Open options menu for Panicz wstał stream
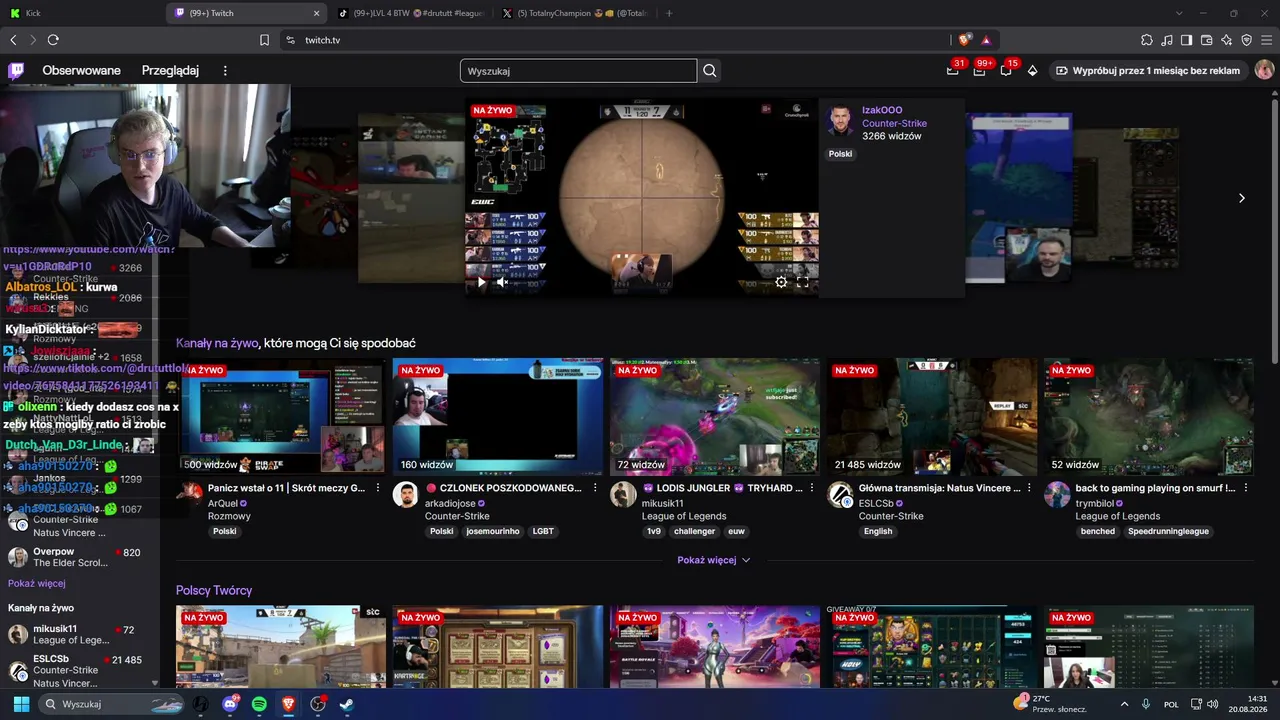Image resolution: width=1280 pixels, height=720 pixels. click(x=378, y=488)
